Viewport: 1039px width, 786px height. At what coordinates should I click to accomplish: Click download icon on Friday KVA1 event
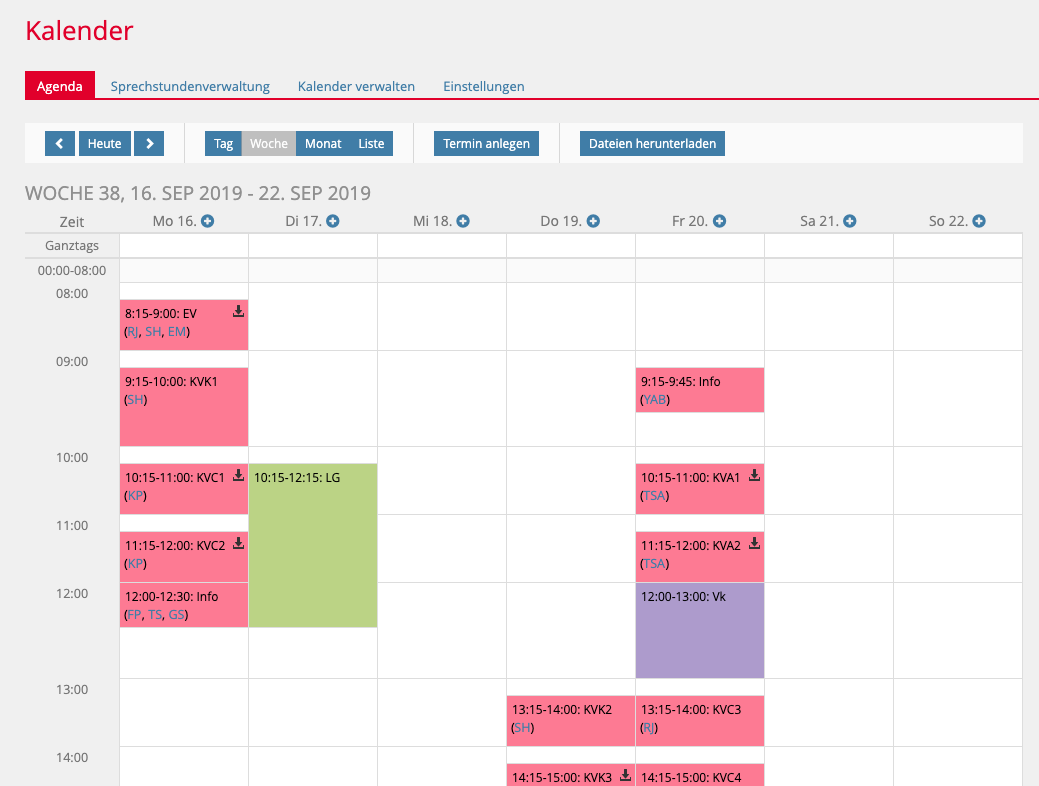[754, 476]
